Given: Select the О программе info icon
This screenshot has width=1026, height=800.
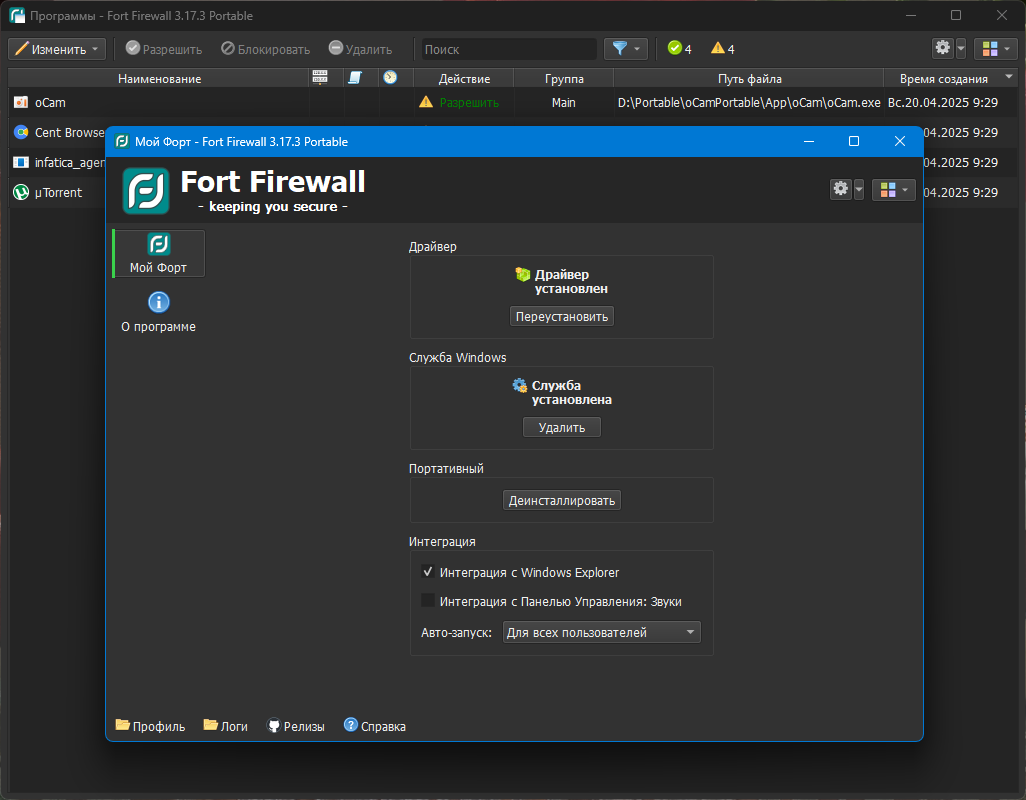Looking at the screenshot, I should [158, 302].
